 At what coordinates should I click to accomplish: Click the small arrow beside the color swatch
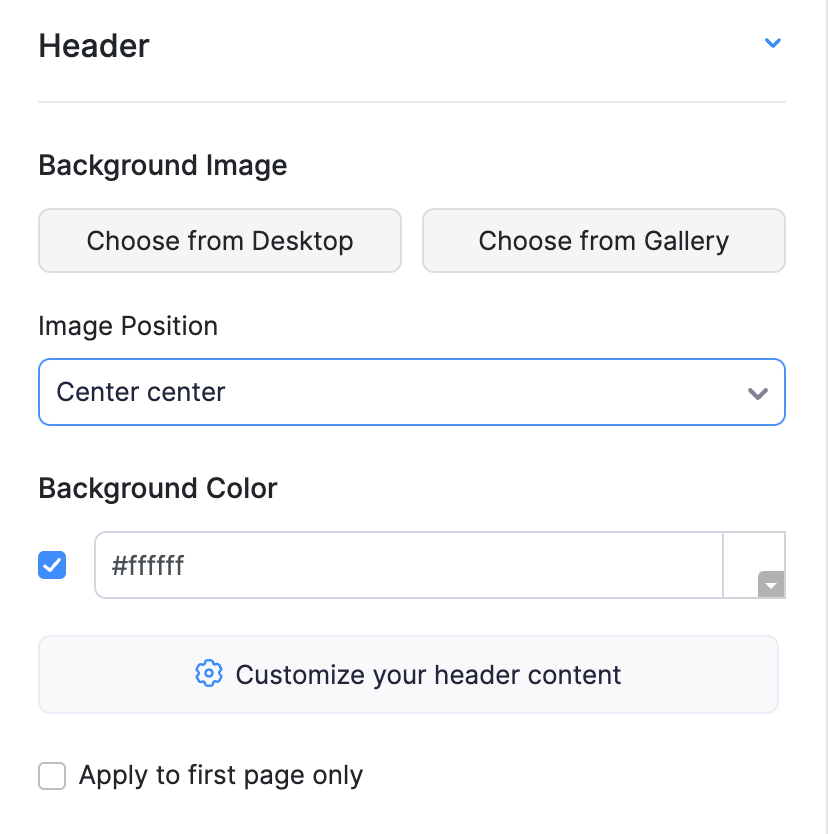coord(771,585)
